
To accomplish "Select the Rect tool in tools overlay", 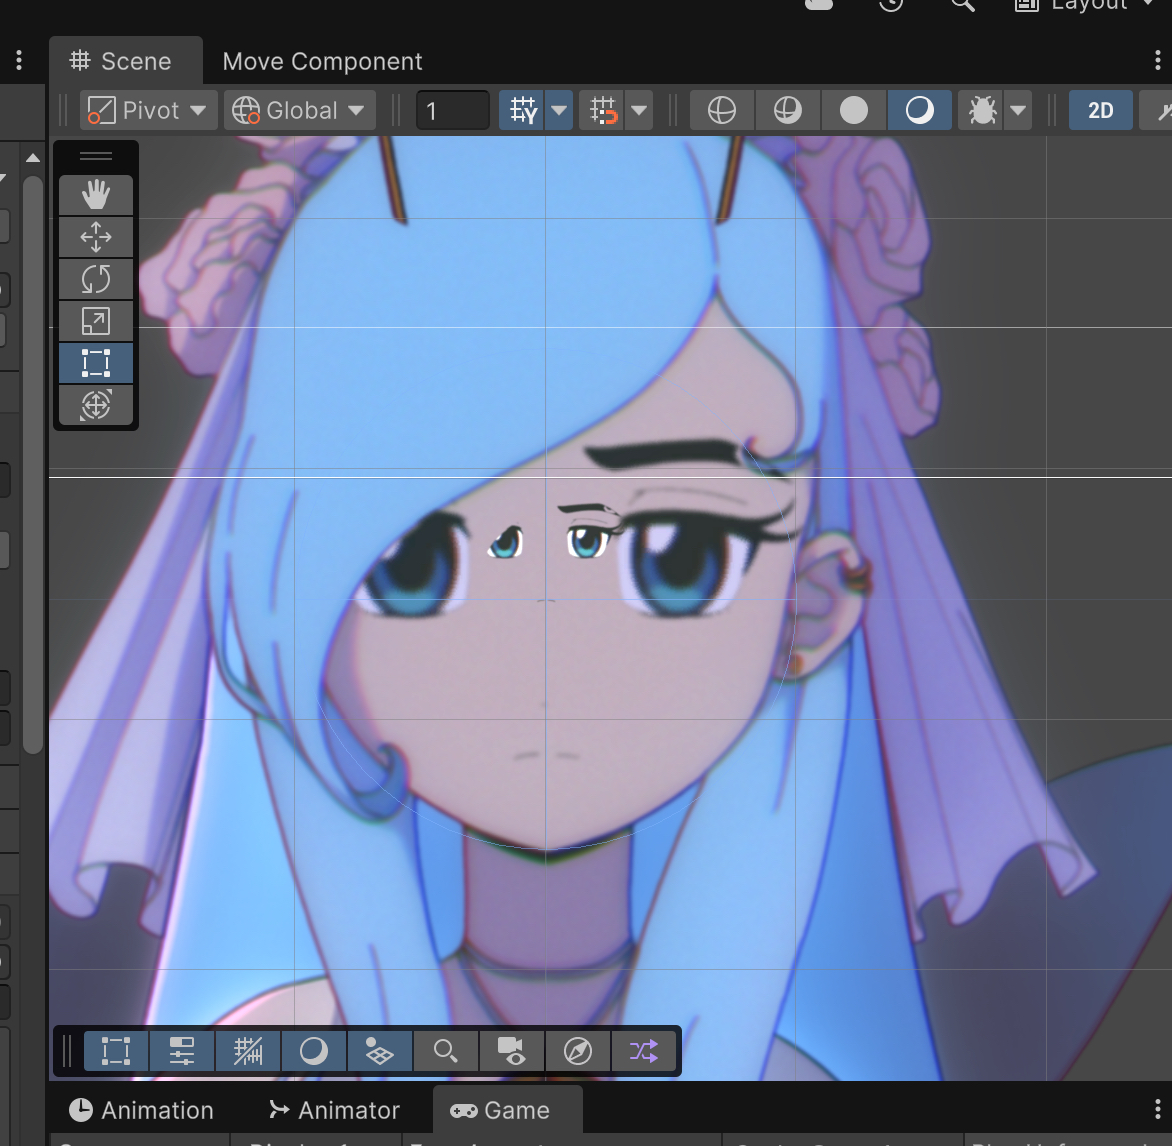I will click(96, 363).
